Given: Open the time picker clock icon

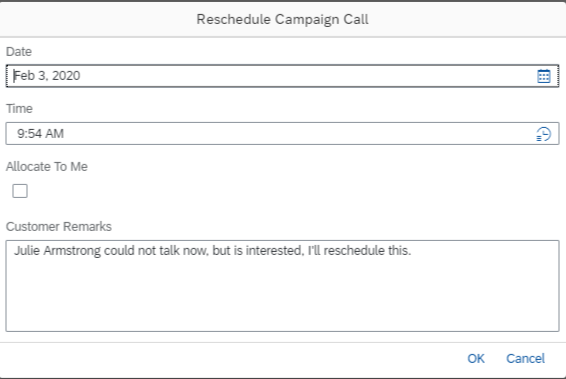Looking at the screenshot, I should coord(544,134).
